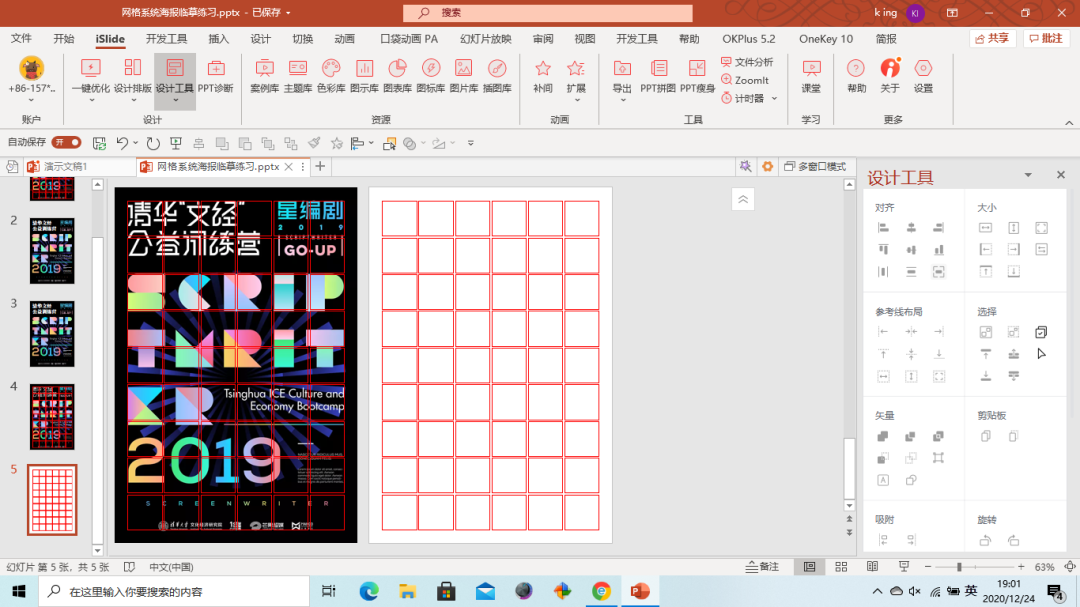Image resolution: width=1080 pixels, height=607 pixels.
Task: Switch to normal view in status bar
Action: pyautogui.click(x=809, y=567)
